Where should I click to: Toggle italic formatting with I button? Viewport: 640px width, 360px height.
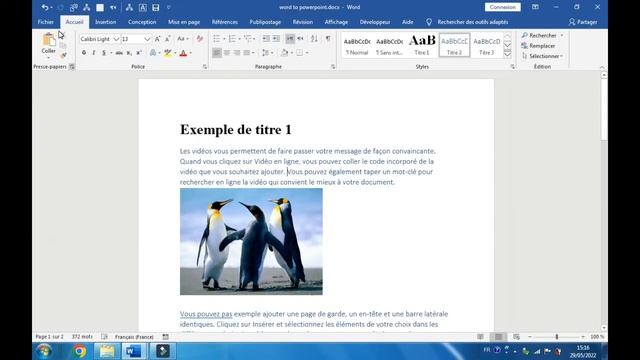tap(94, 53)
